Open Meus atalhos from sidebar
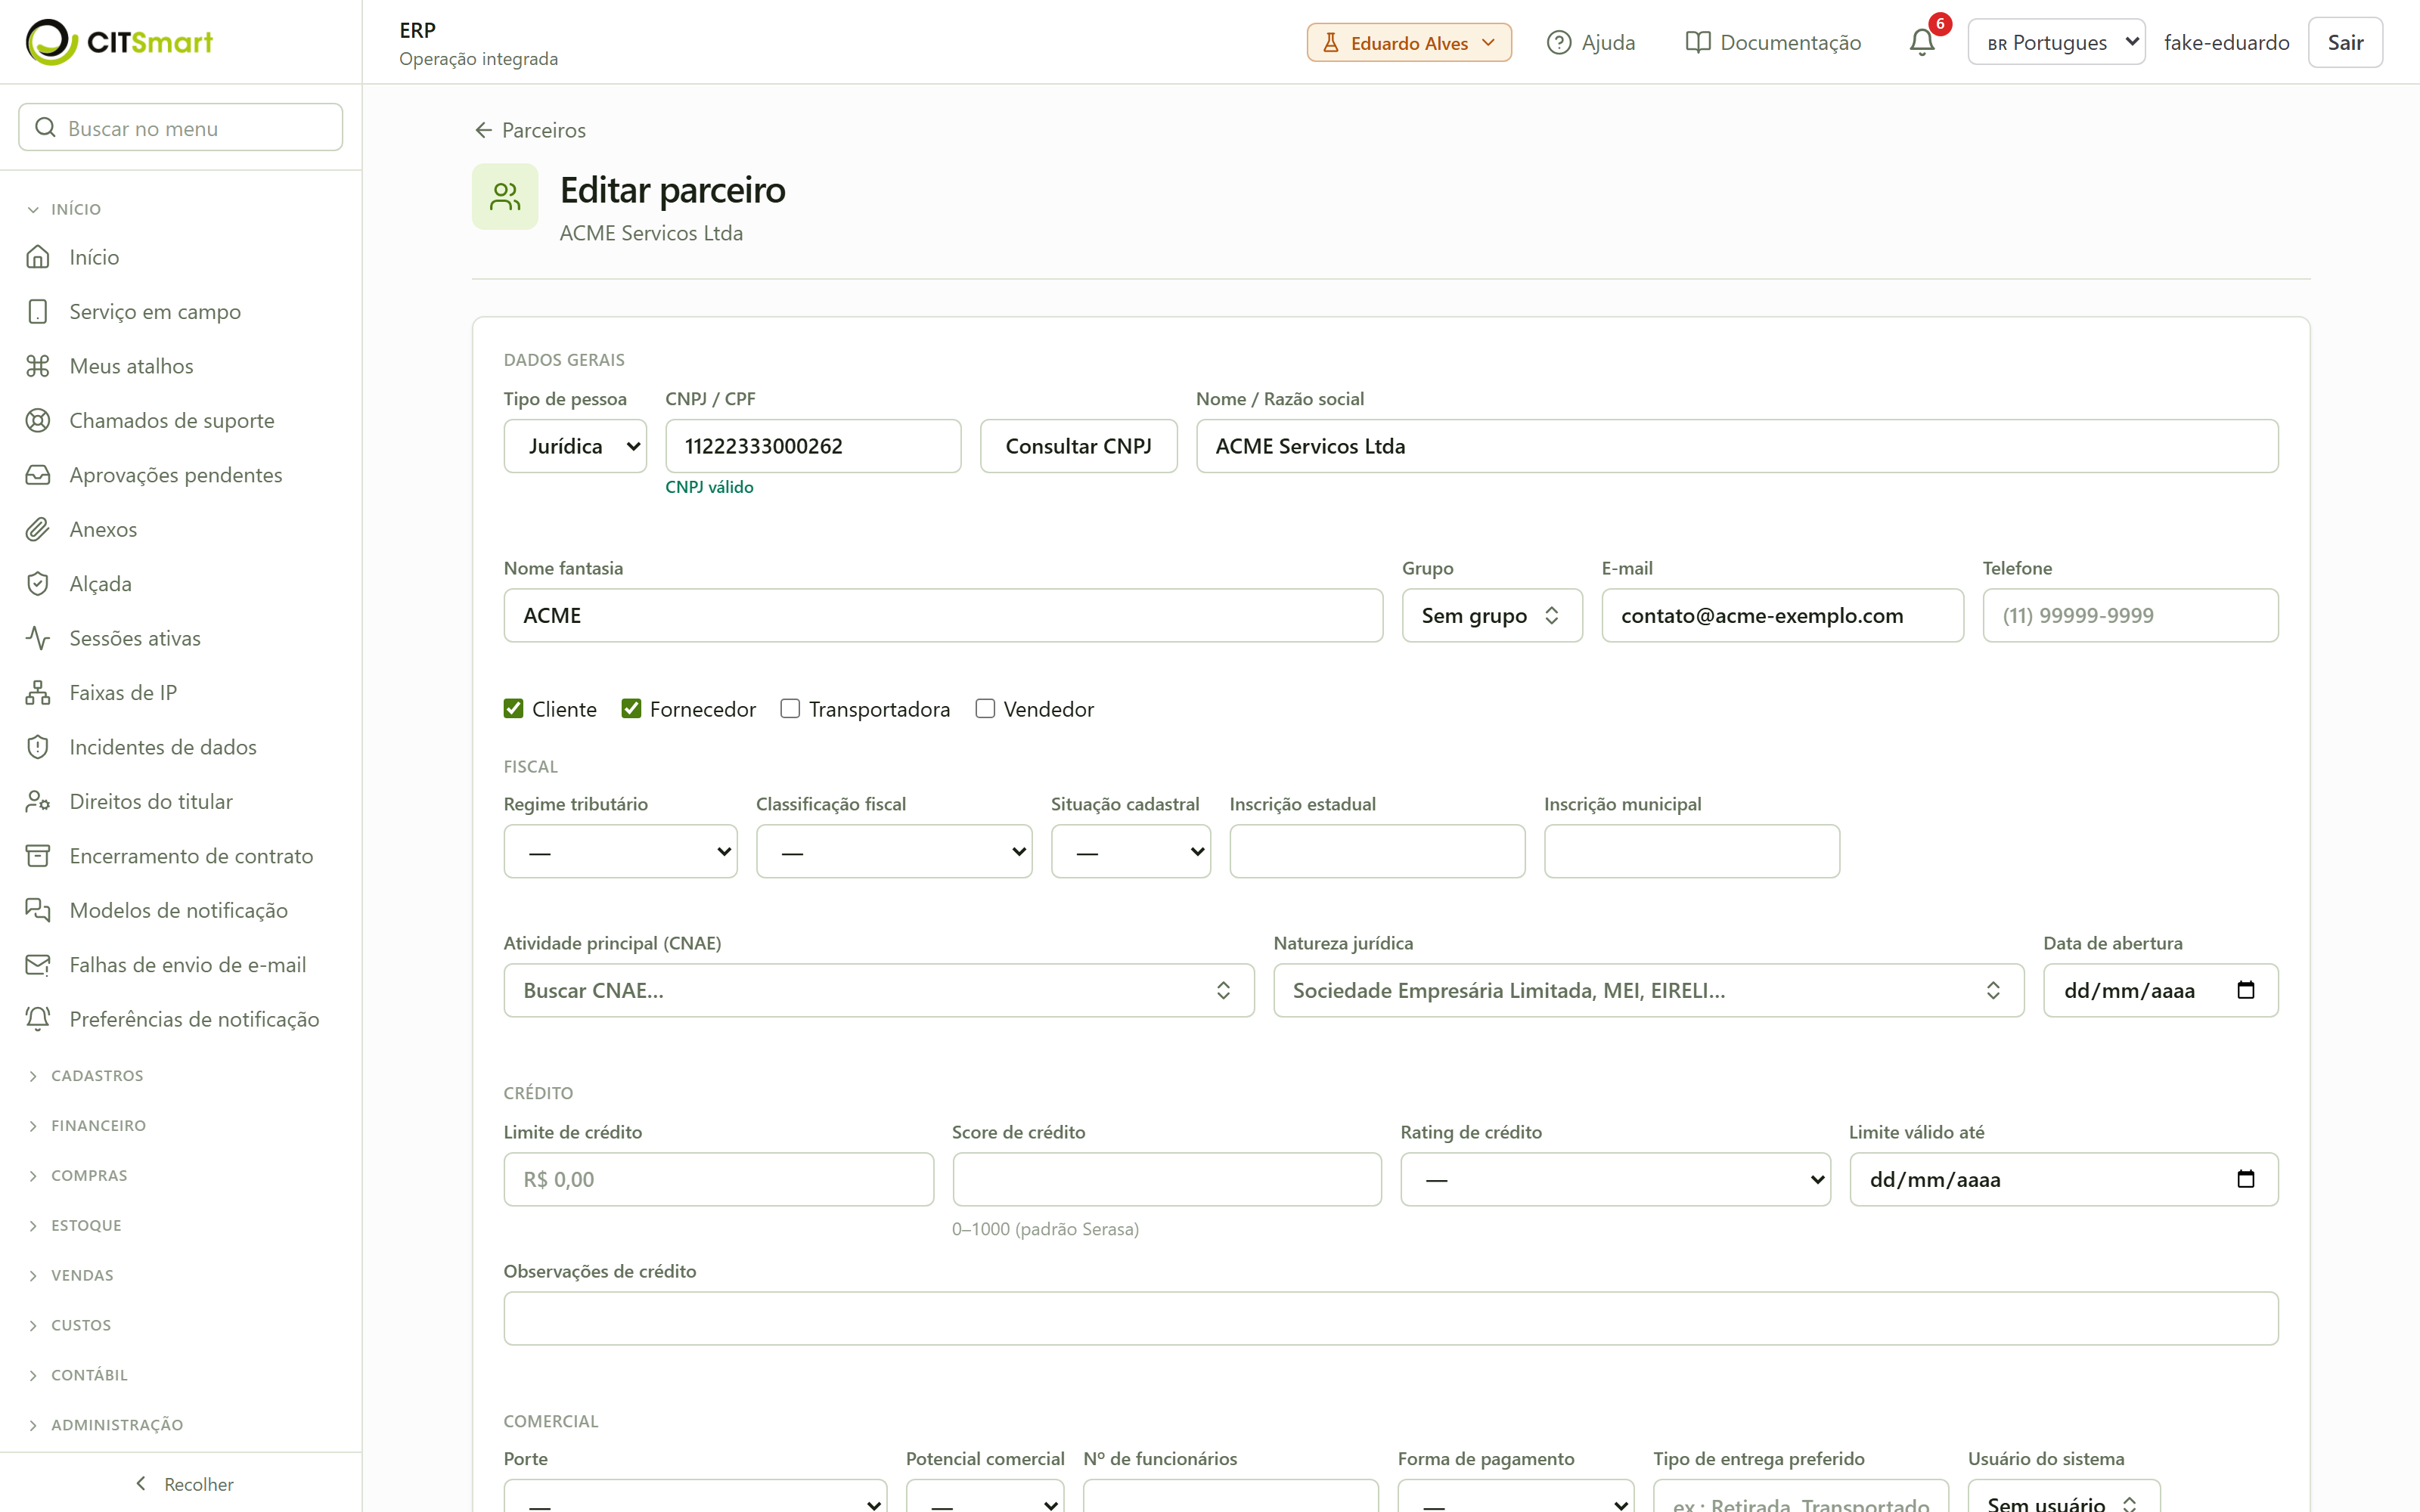 tap(131, 366)
